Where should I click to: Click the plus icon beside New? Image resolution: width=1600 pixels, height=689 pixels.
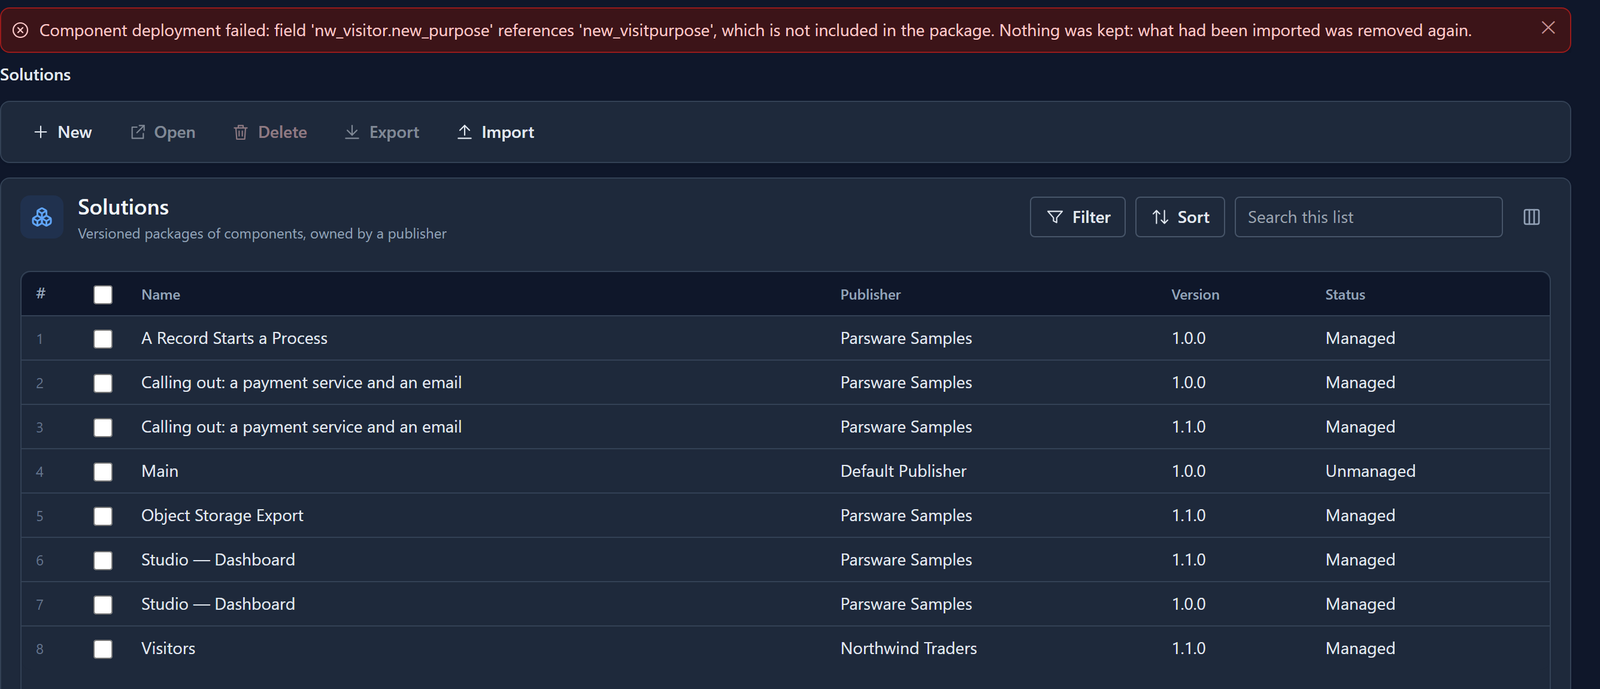[41, 132]
